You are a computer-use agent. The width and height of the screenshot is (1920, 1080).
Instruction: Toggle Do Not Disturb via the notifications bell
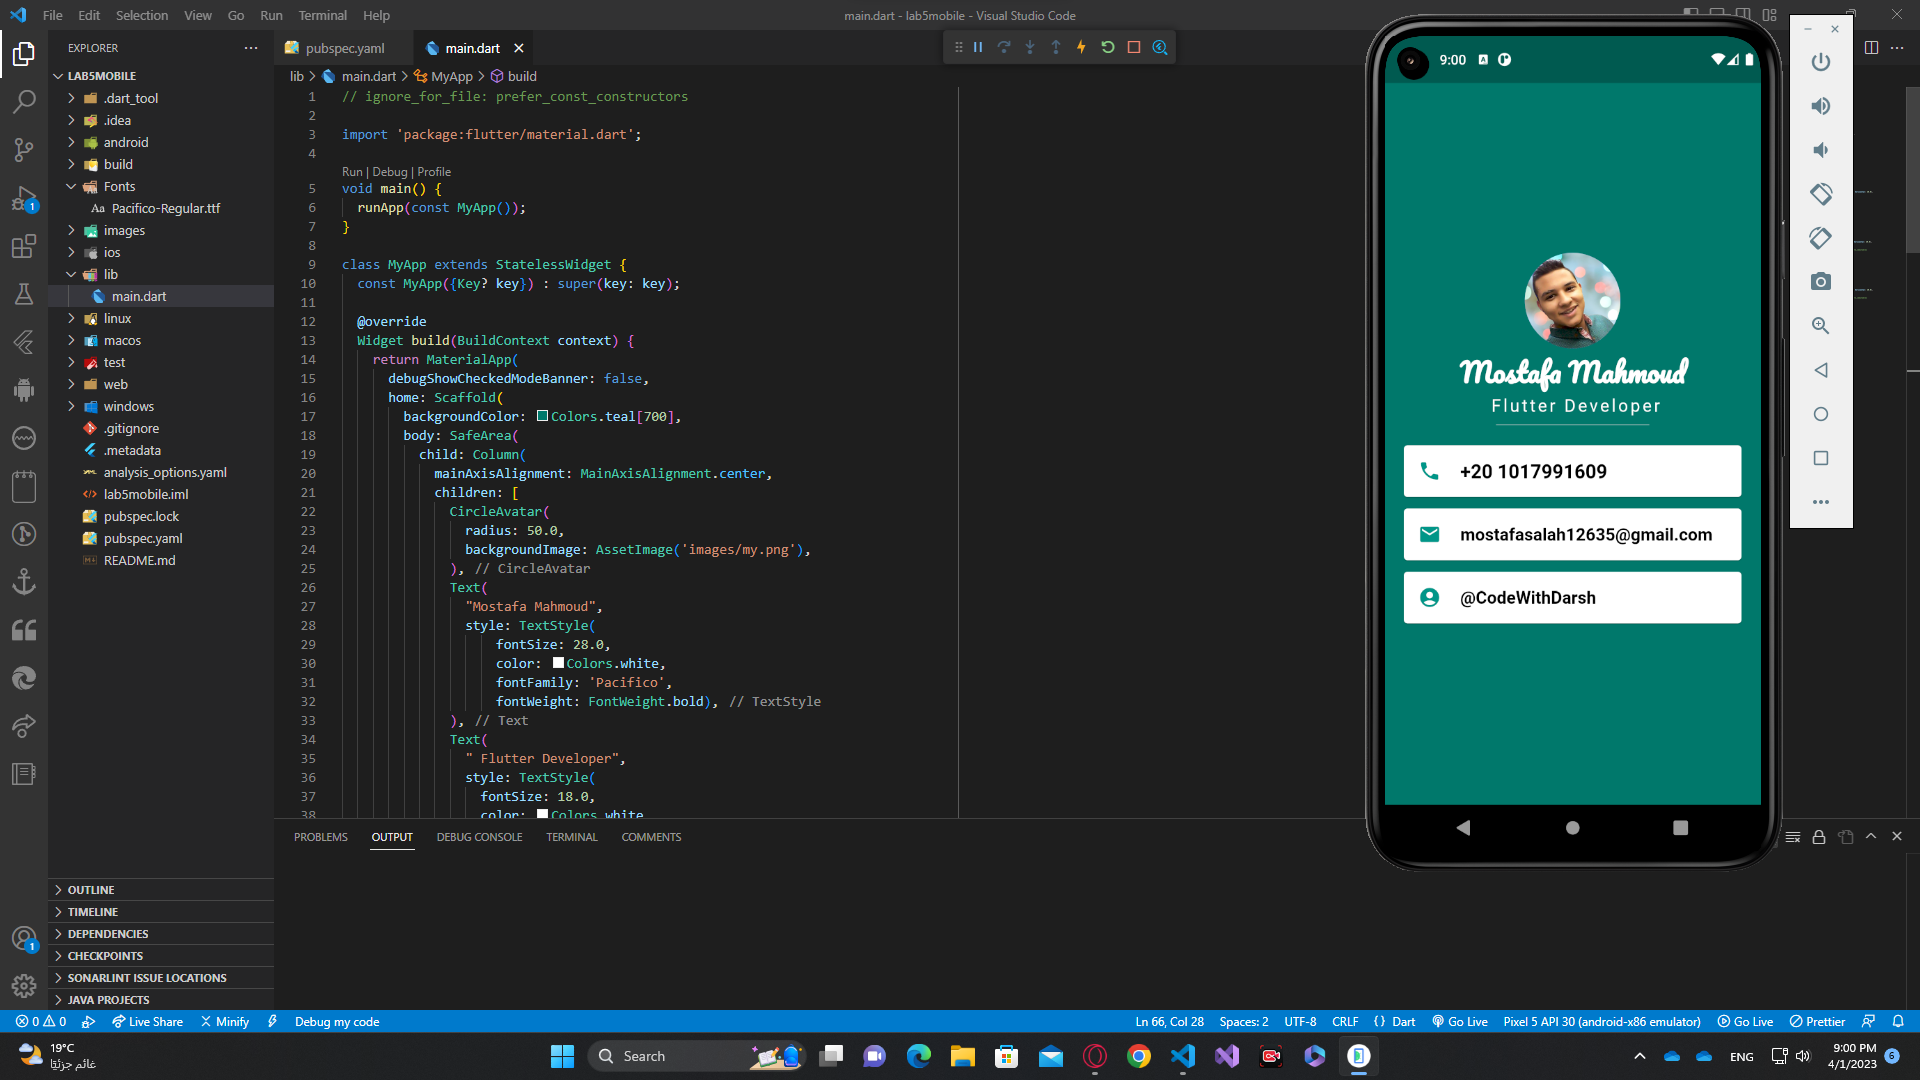tap(1898, 1021)
